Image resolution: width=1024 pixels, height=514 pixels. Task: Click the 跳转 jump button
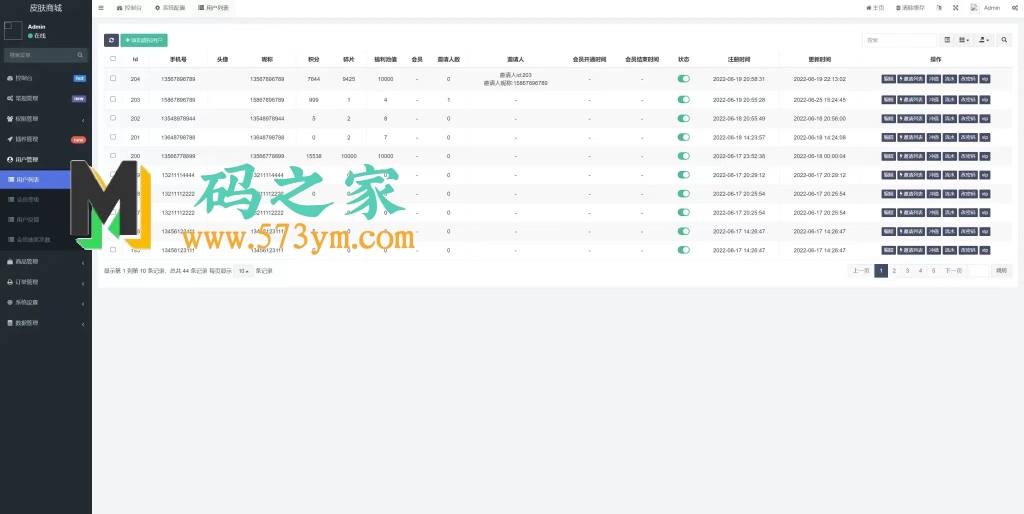coord(1002,271)
